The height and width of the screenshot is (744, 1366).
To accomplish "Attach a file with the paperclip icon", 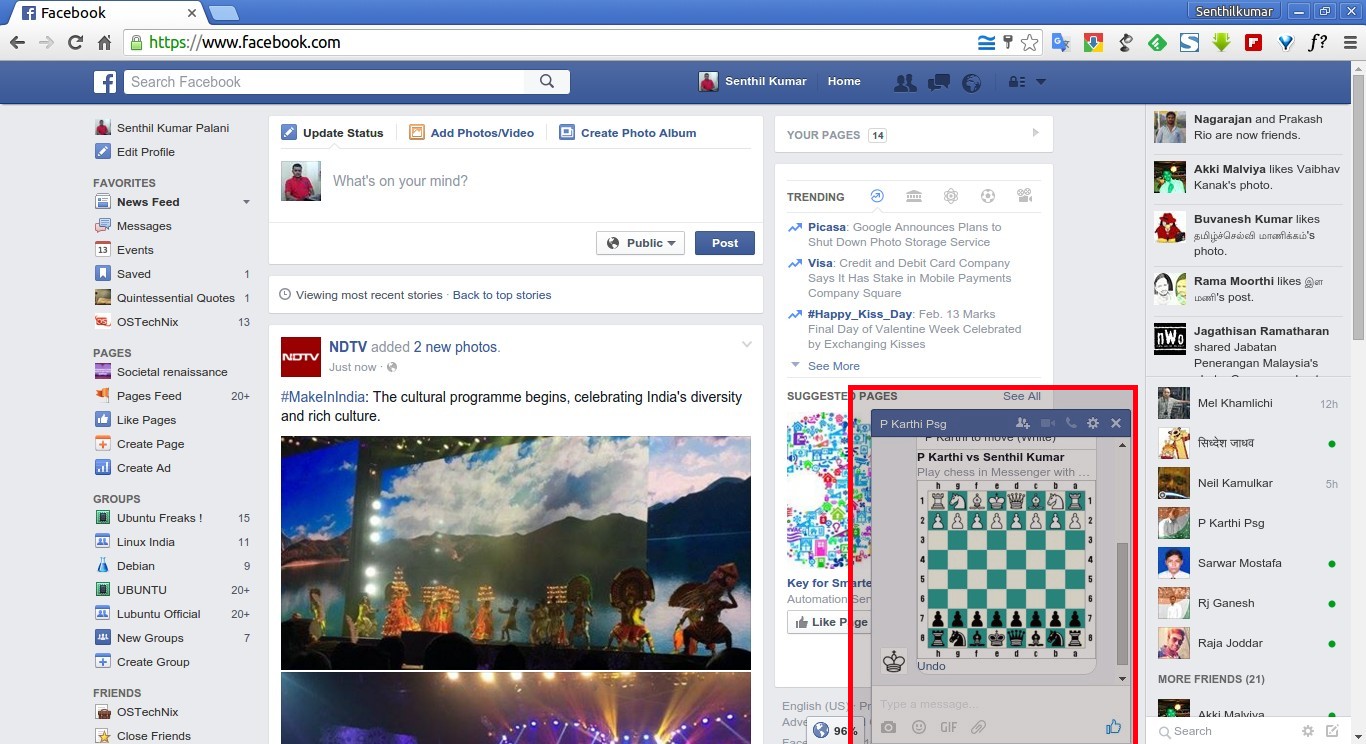I will point(979,727).
